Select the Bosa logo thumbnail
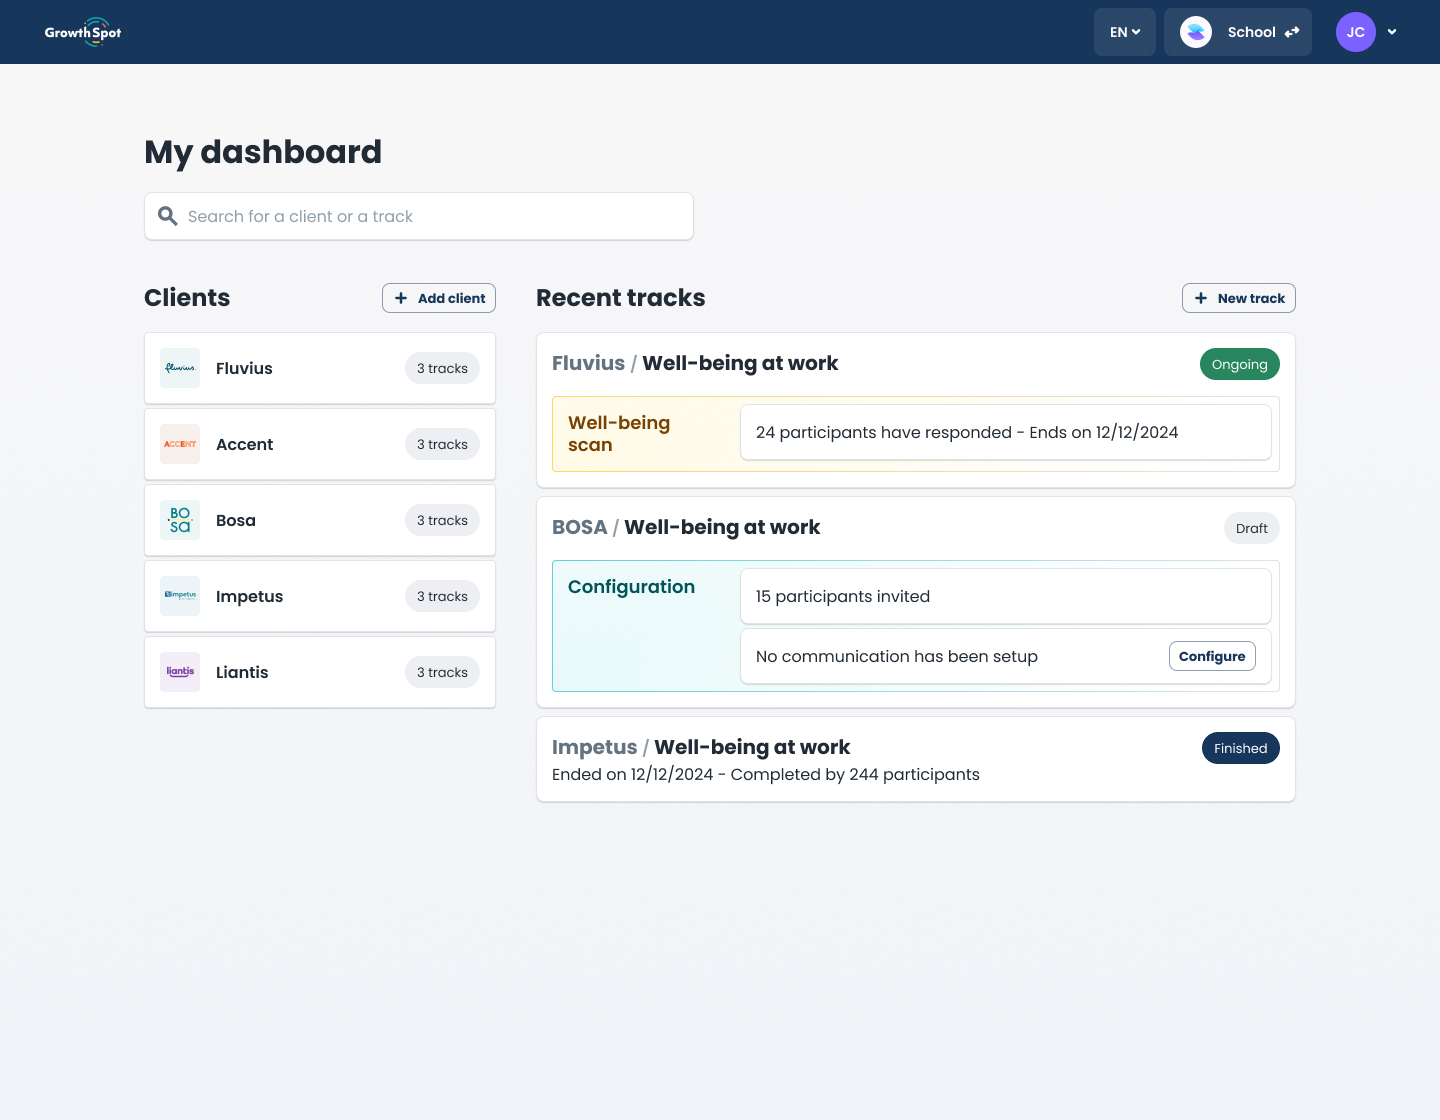Image resolution: width=1440 pixels, height=1120 pixels. click(x=180, y=520)
